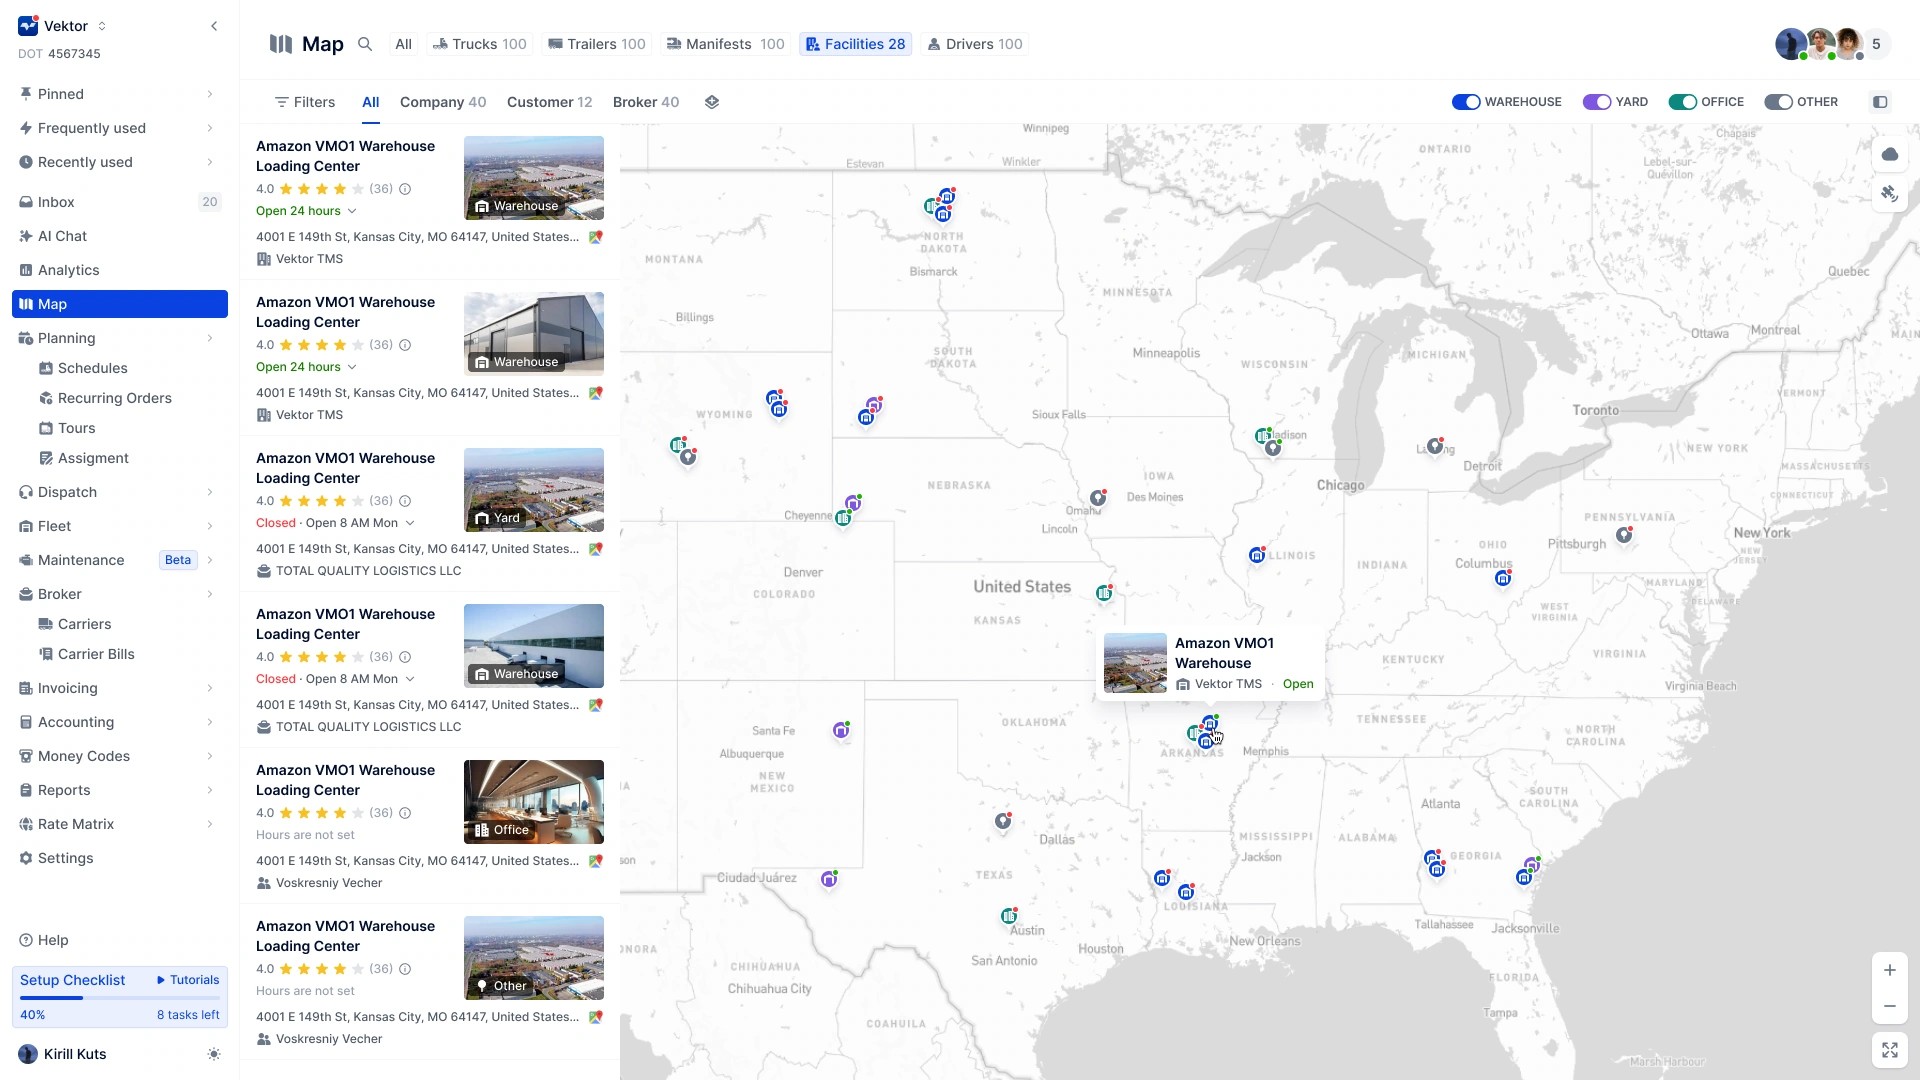Switch to Broker 40 filter tab

[646, 102]
